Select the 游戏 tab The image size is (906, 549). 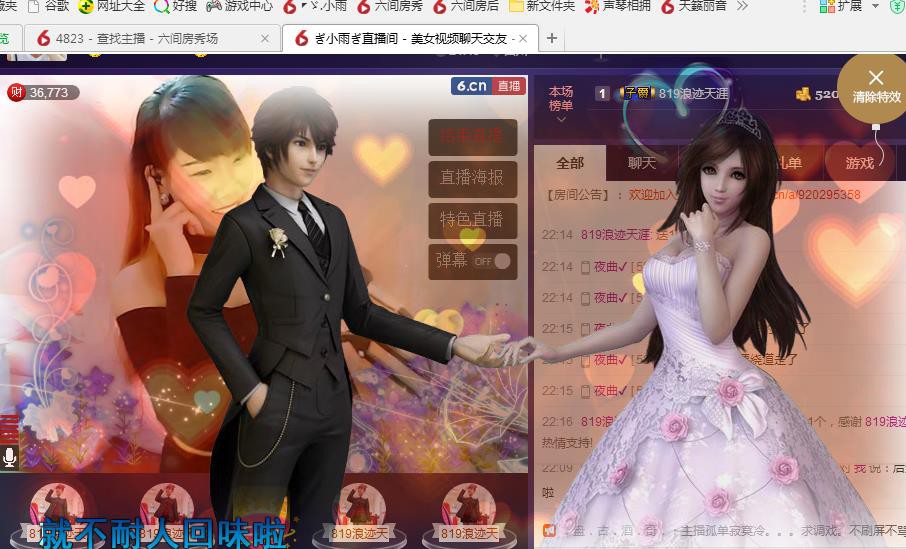point(859,164)
